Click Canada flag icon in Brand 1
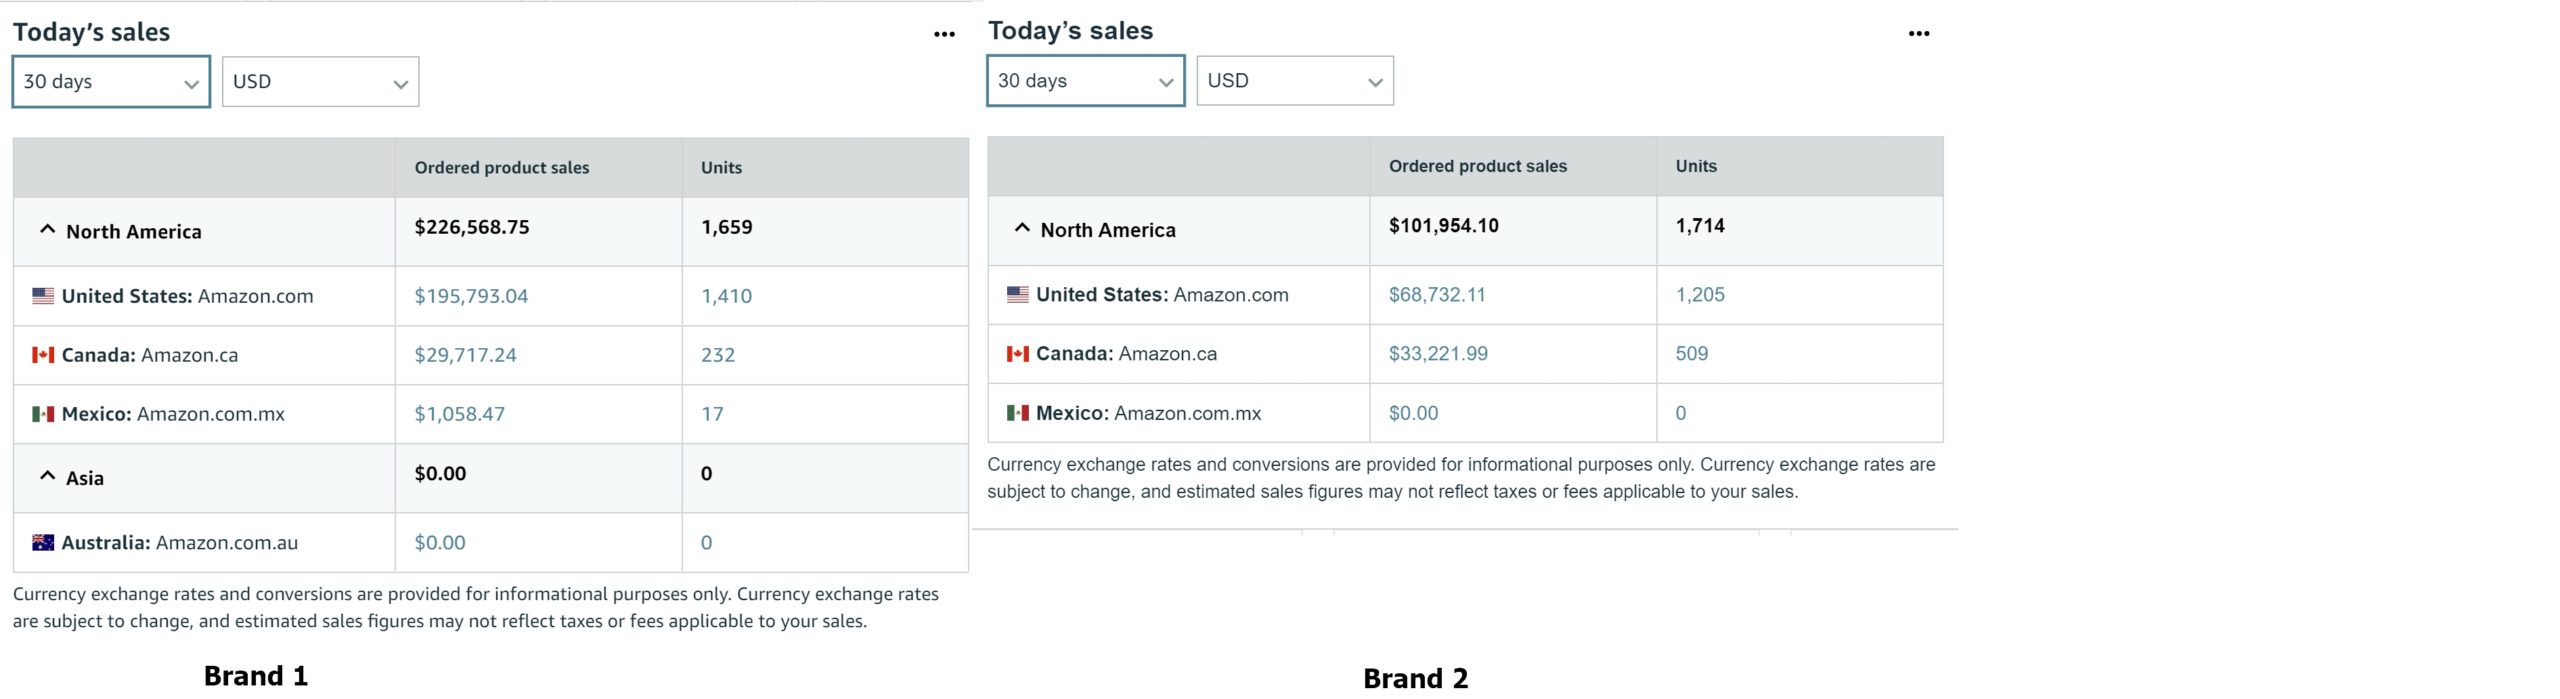The height and width of the screenshot is (699, 2560). point(43,355)
